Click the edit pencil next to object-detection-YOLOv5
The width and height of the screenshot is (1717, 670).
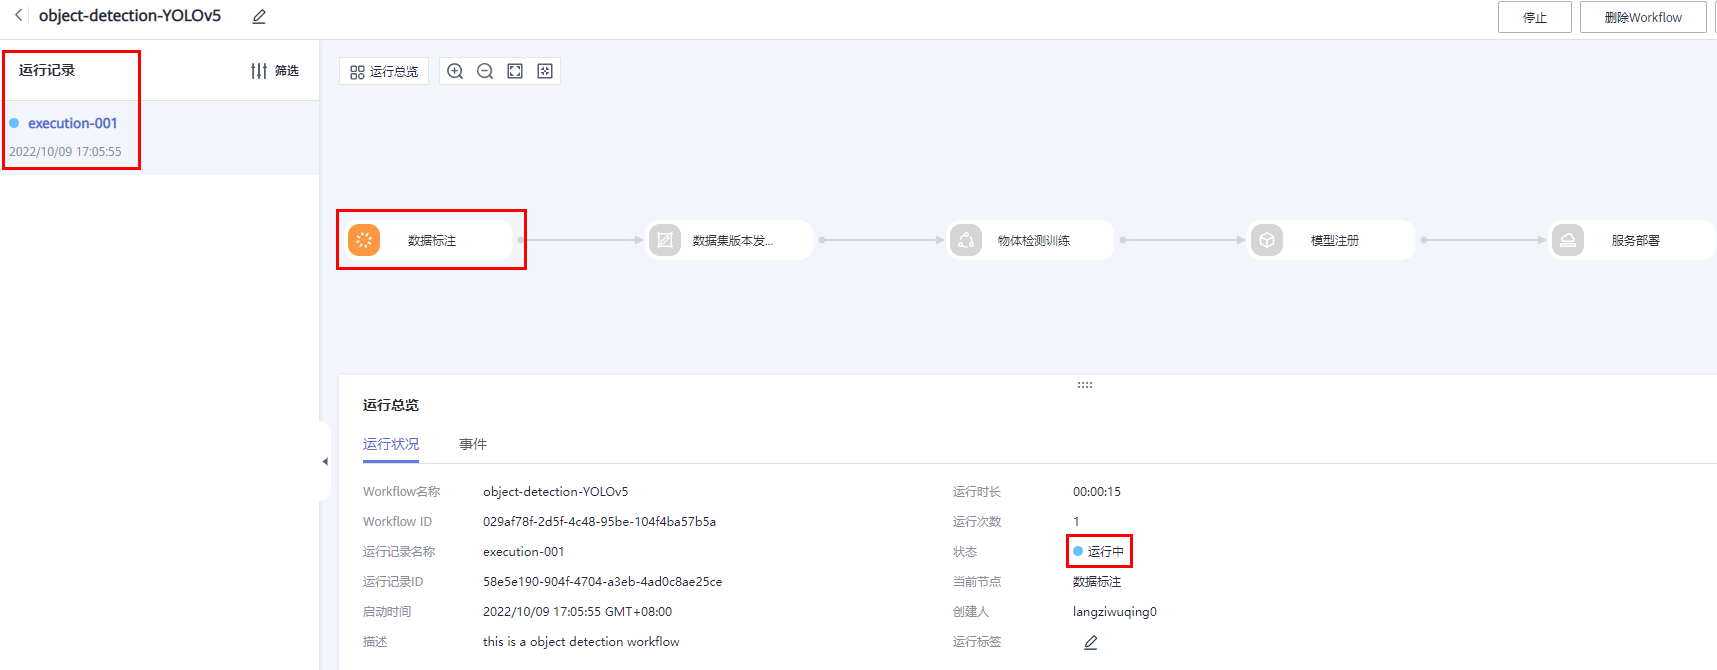(x=259, y=17)
